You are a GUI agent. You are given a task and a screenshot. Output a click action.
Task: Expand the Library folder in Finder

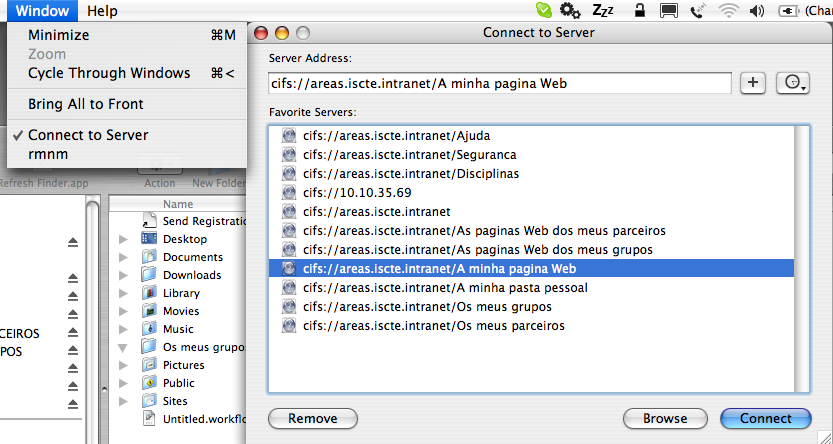point(123,294)
